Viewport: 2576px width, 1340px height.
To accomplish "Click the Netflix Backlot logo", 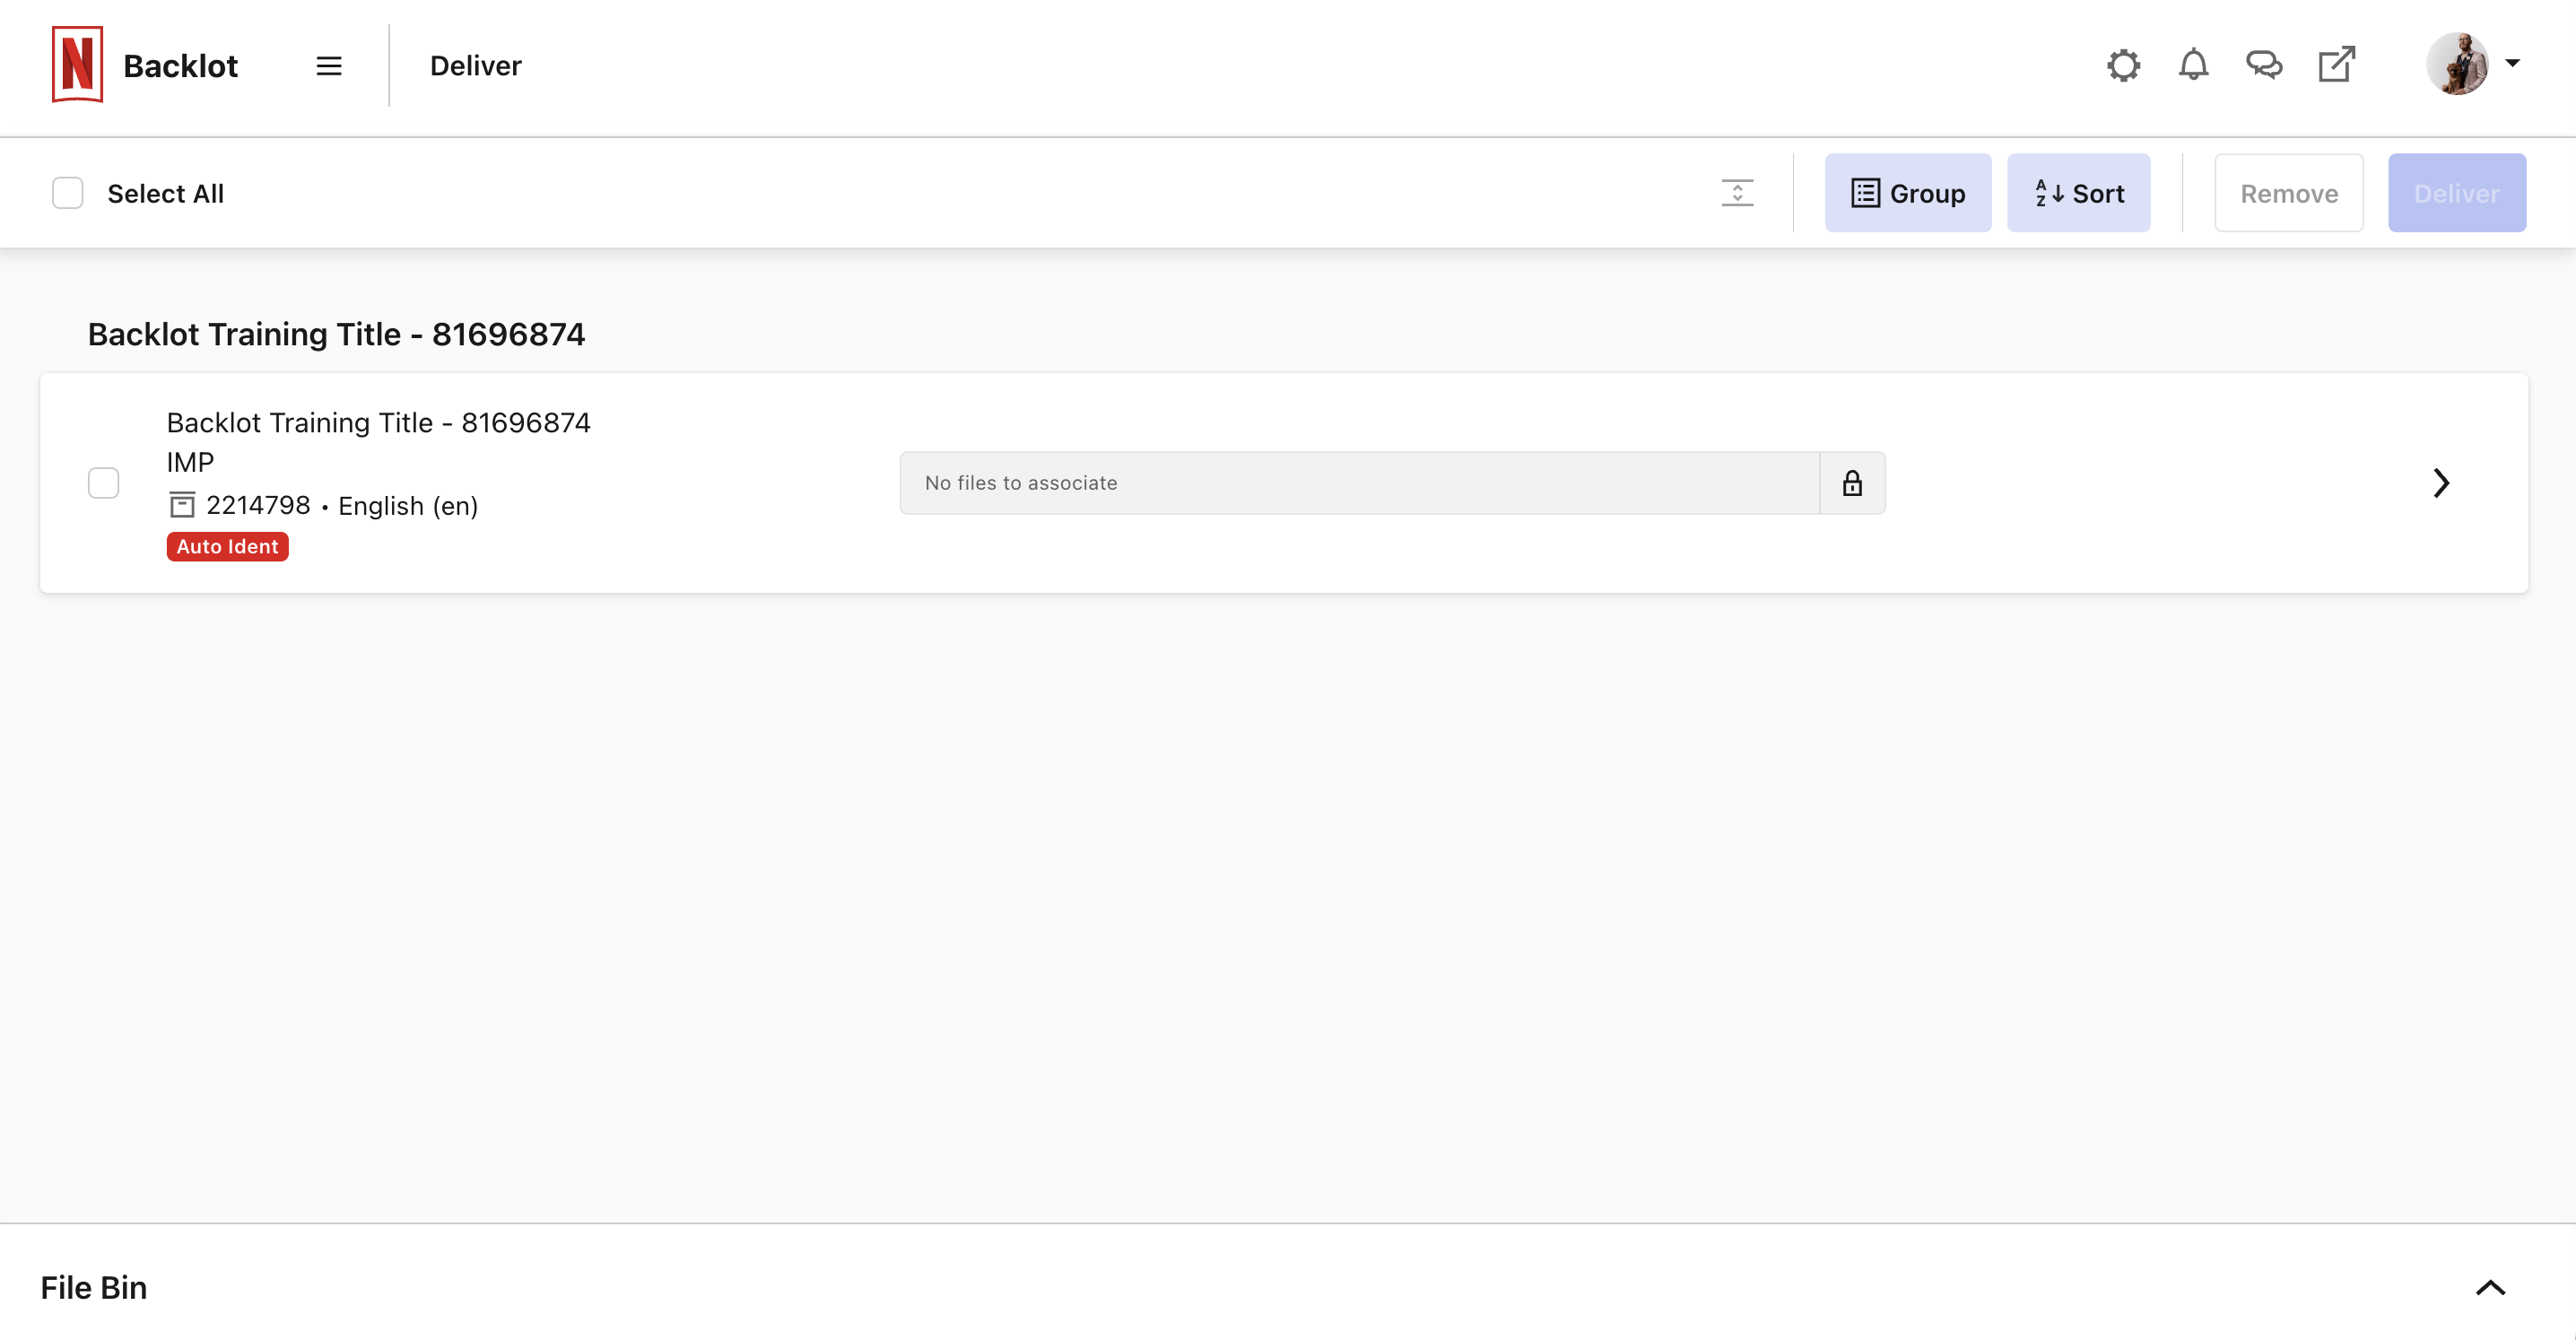I will click(77, 65).
